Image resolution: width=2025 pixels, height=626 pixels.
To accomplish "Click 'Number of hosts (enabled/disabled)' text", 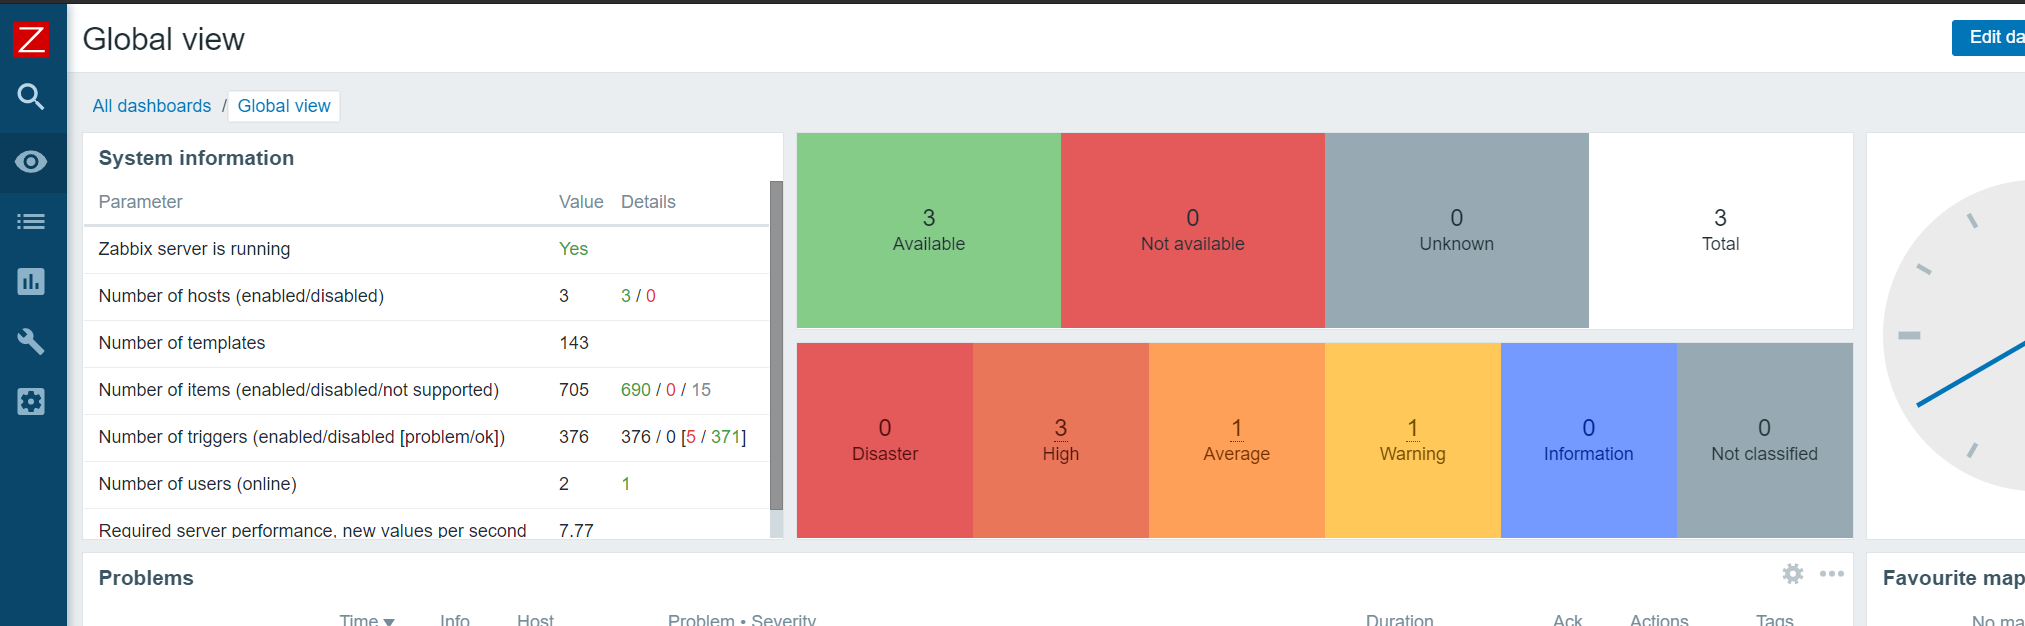I will [x=241, y=296].
